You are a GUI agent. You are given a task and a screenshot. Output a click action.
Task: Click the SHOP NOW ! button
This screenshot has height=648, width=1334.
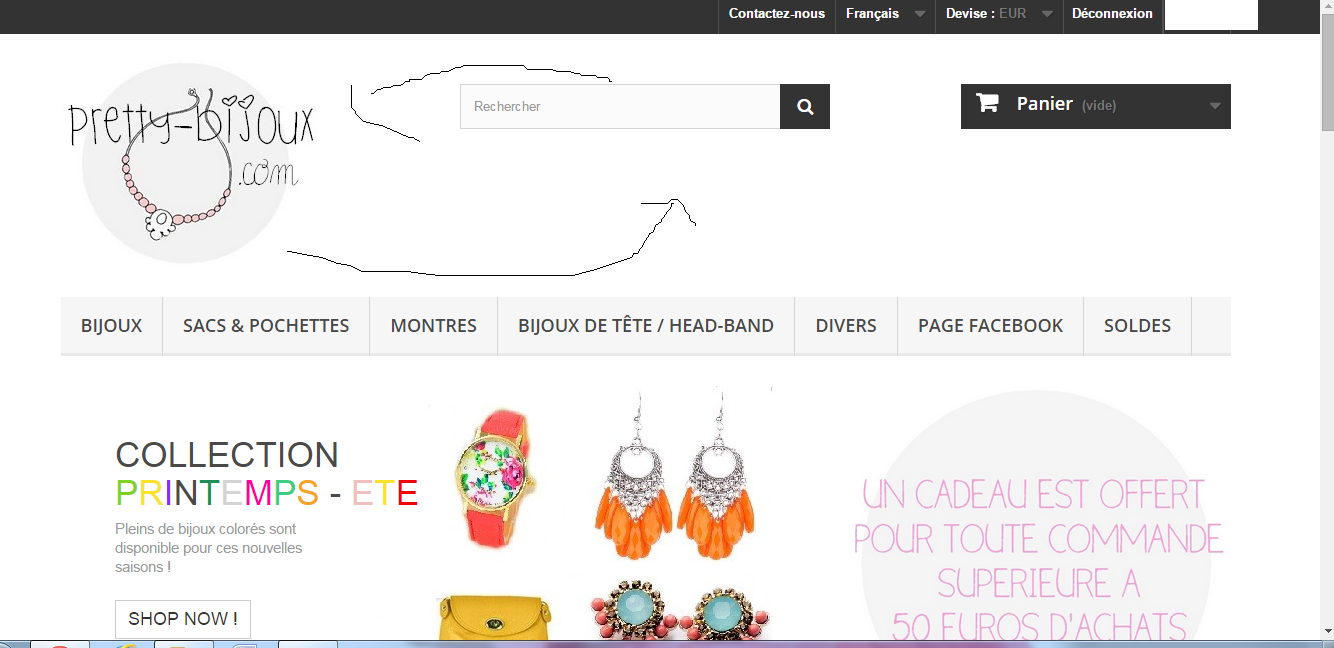coord(183,619)
